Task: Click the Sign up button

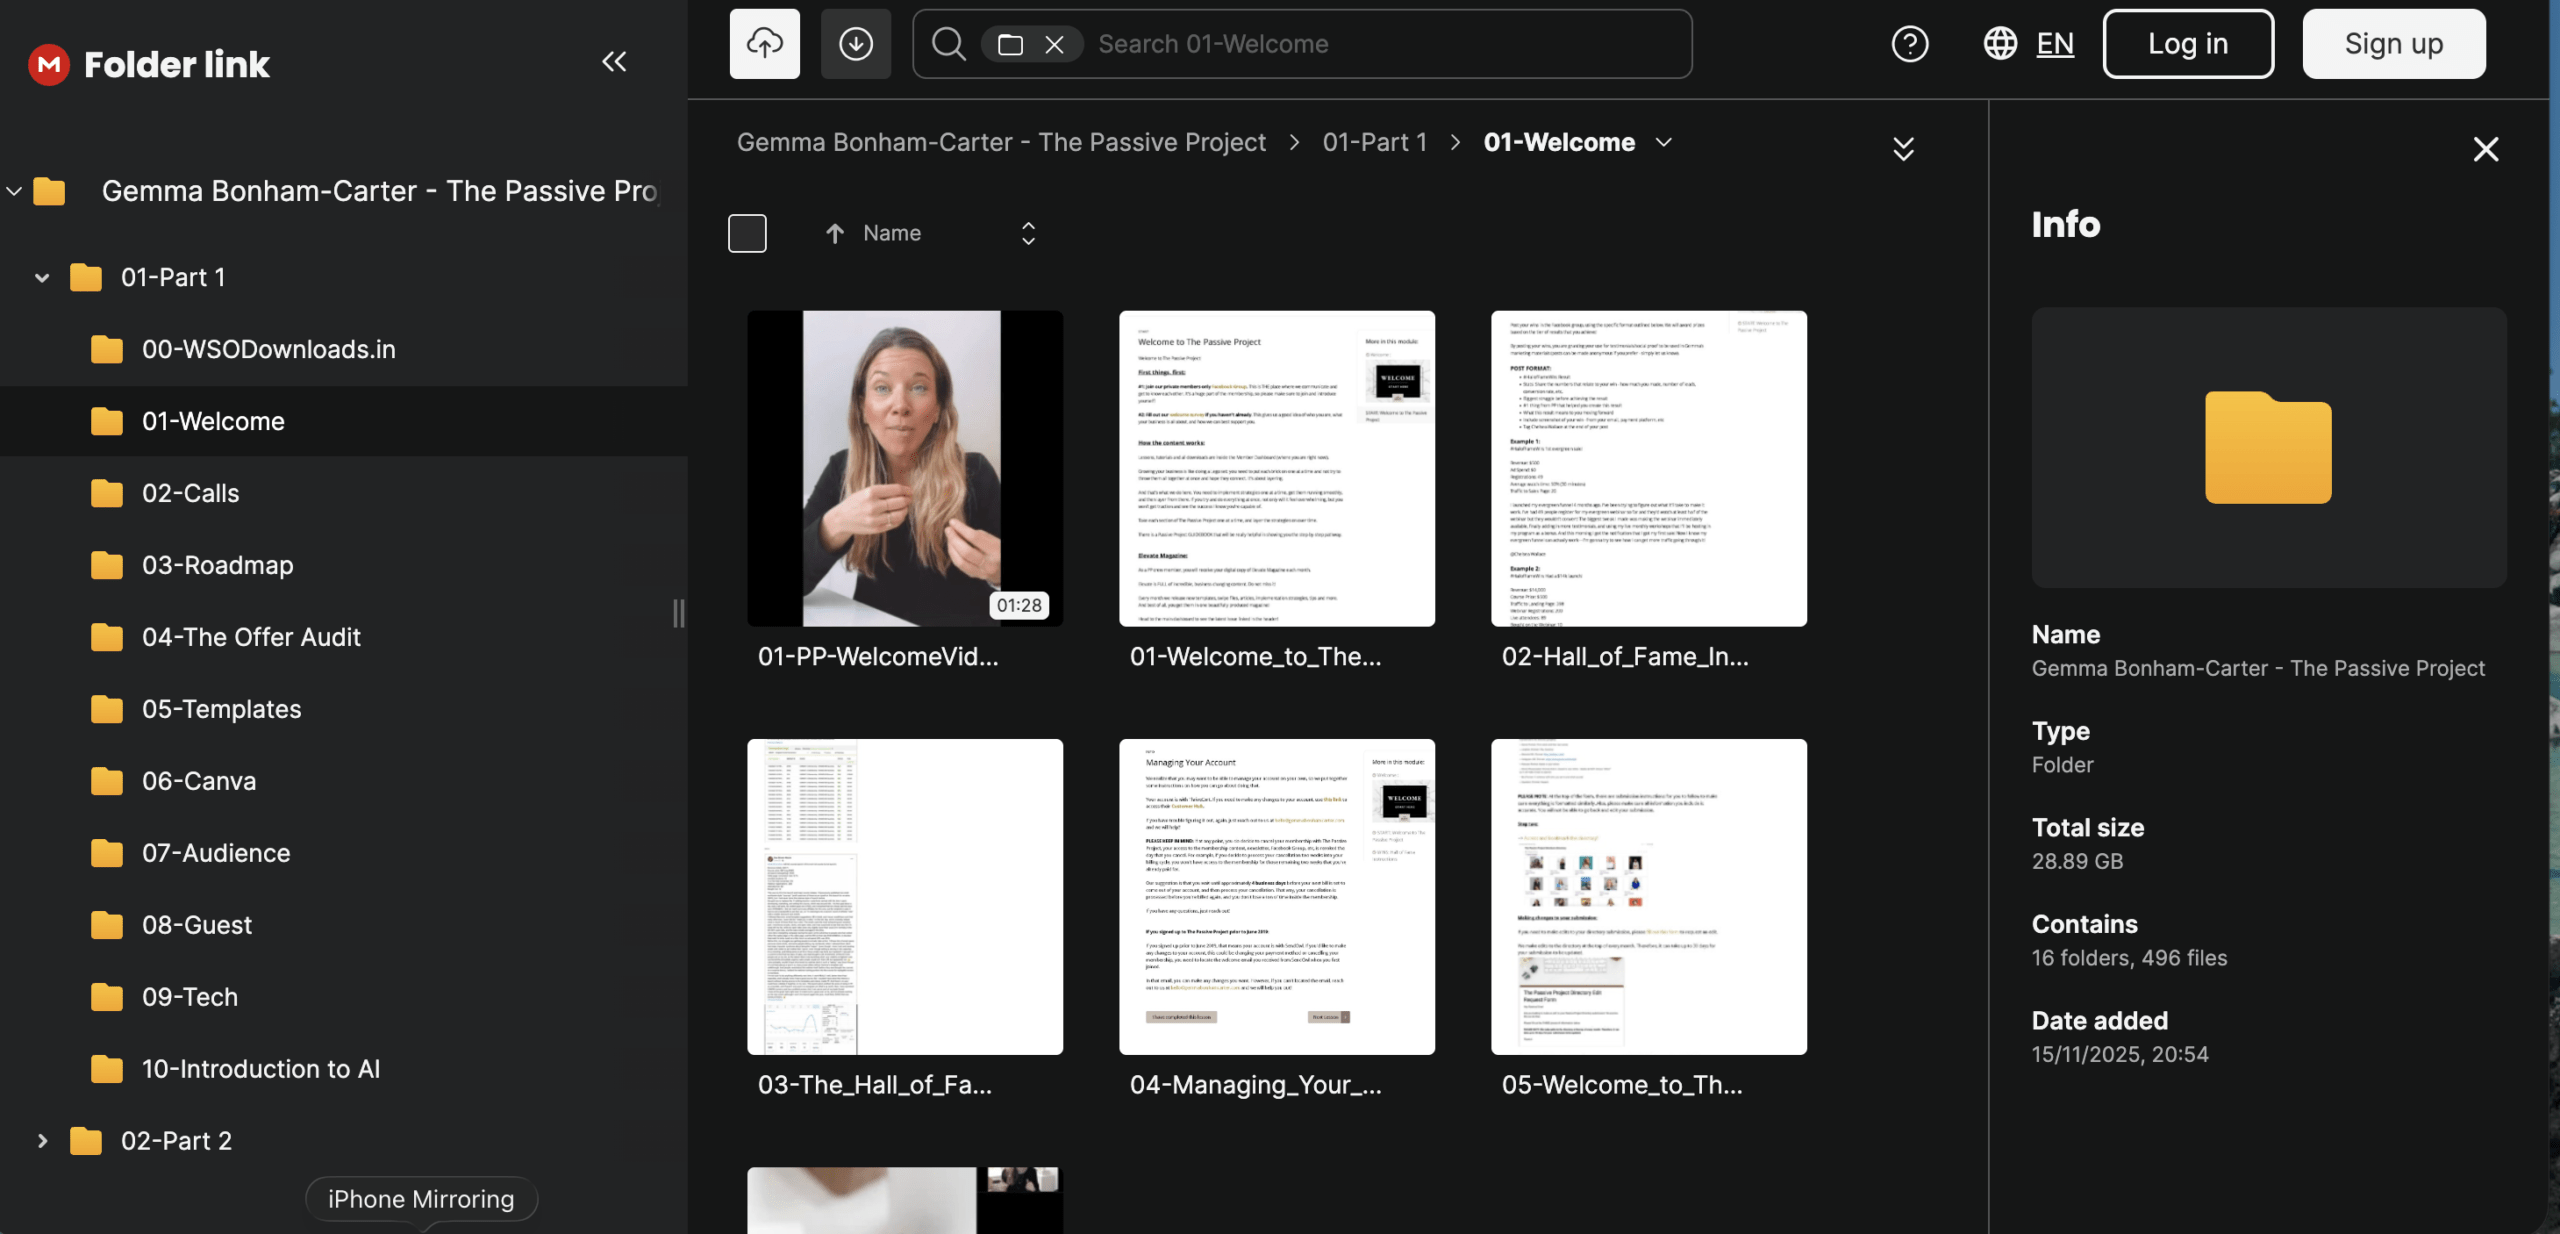Action: click(x=2394, y=44)
